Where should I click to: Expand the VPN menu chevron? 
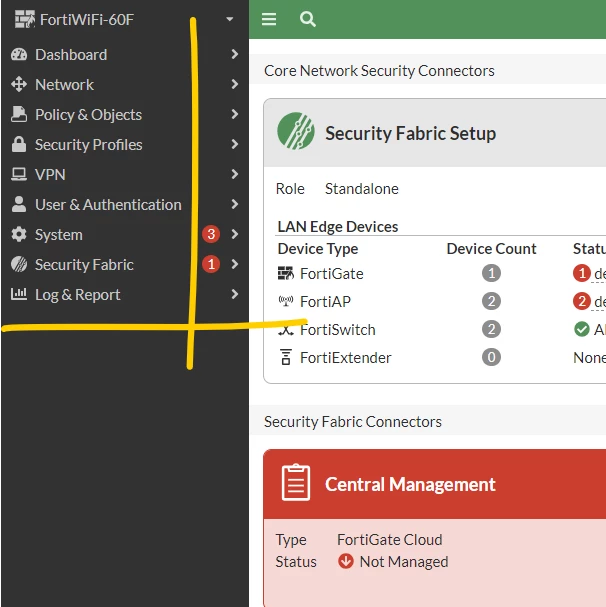(x=235, y=174)
